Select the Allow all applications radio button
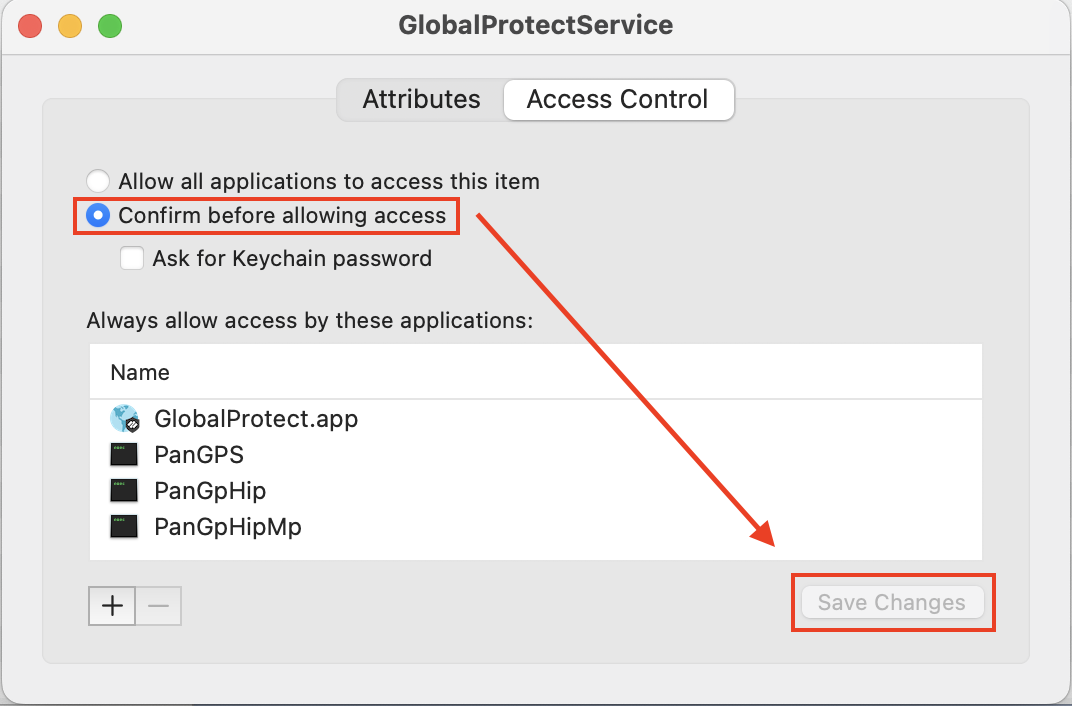This screenshot has height=706, width=1072. pyautogui.click(x=97, y=181)
